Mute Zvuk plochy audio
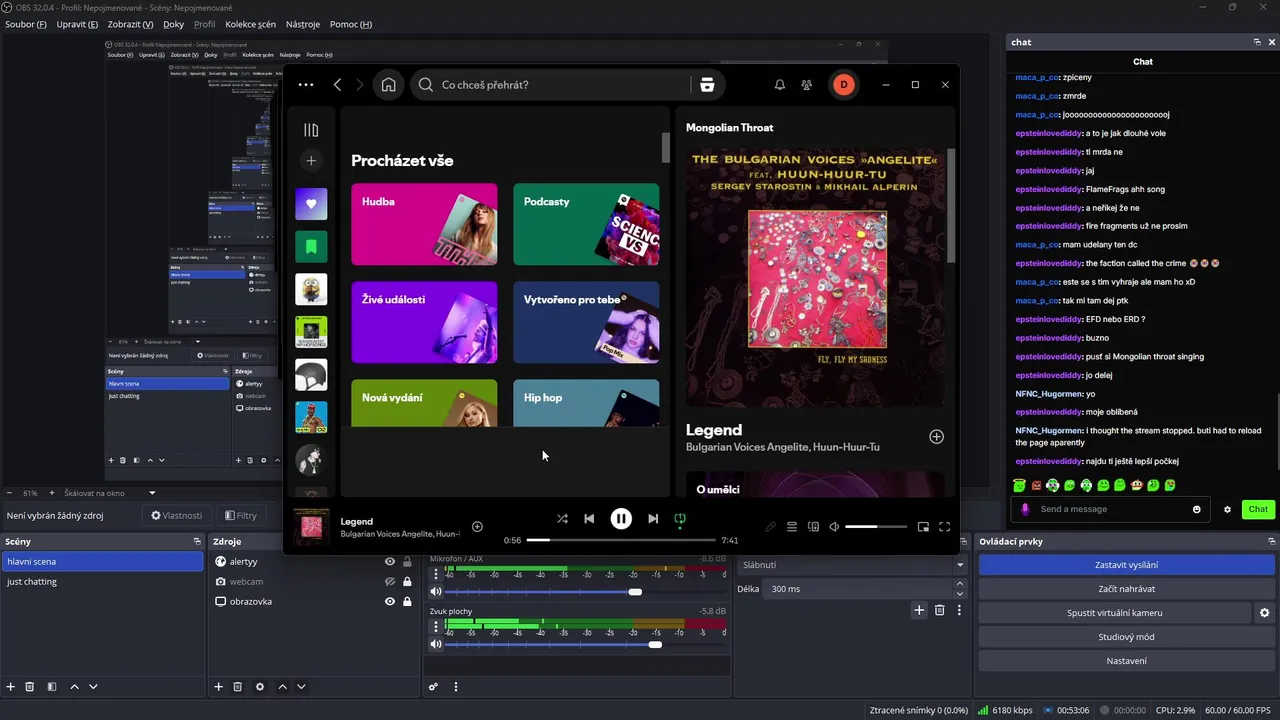 (436, 644)
